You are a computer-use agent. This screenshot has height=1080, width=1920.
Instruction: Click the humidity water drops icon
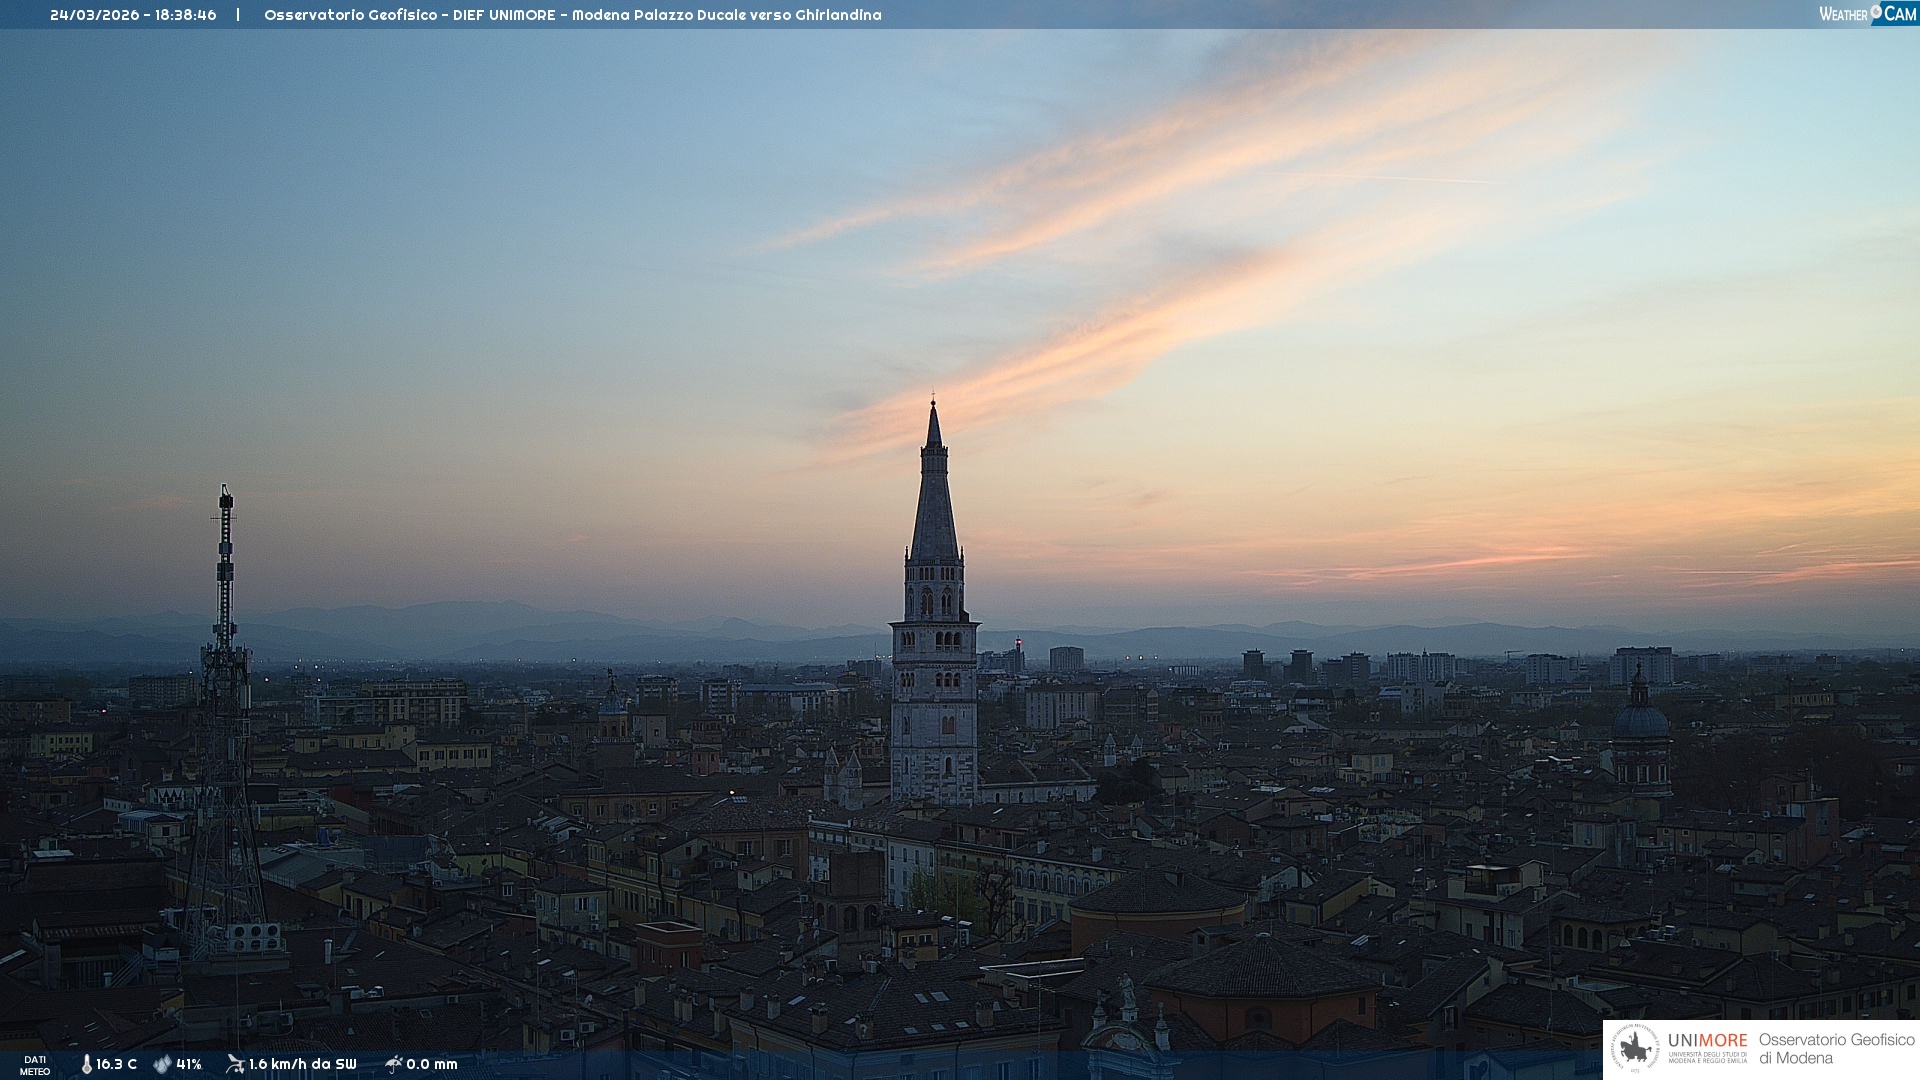[x=162, y=1064]
